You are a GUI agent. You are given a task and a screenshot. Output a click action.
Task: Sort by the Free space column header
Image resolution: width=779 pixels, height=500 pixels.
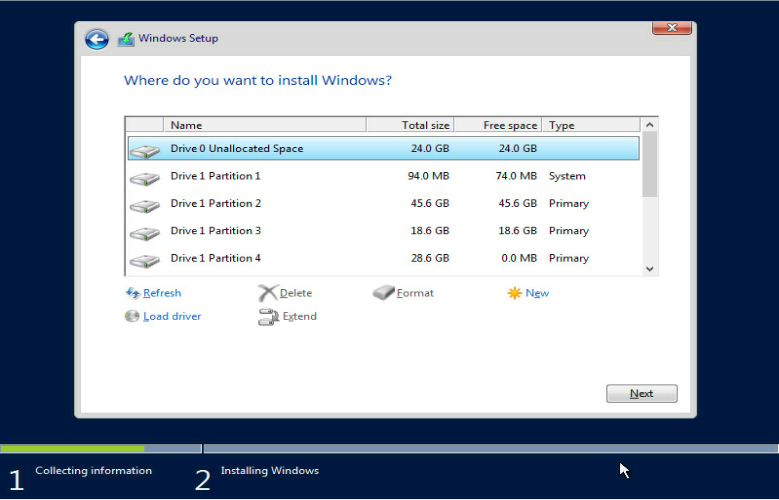coord(498,125)
